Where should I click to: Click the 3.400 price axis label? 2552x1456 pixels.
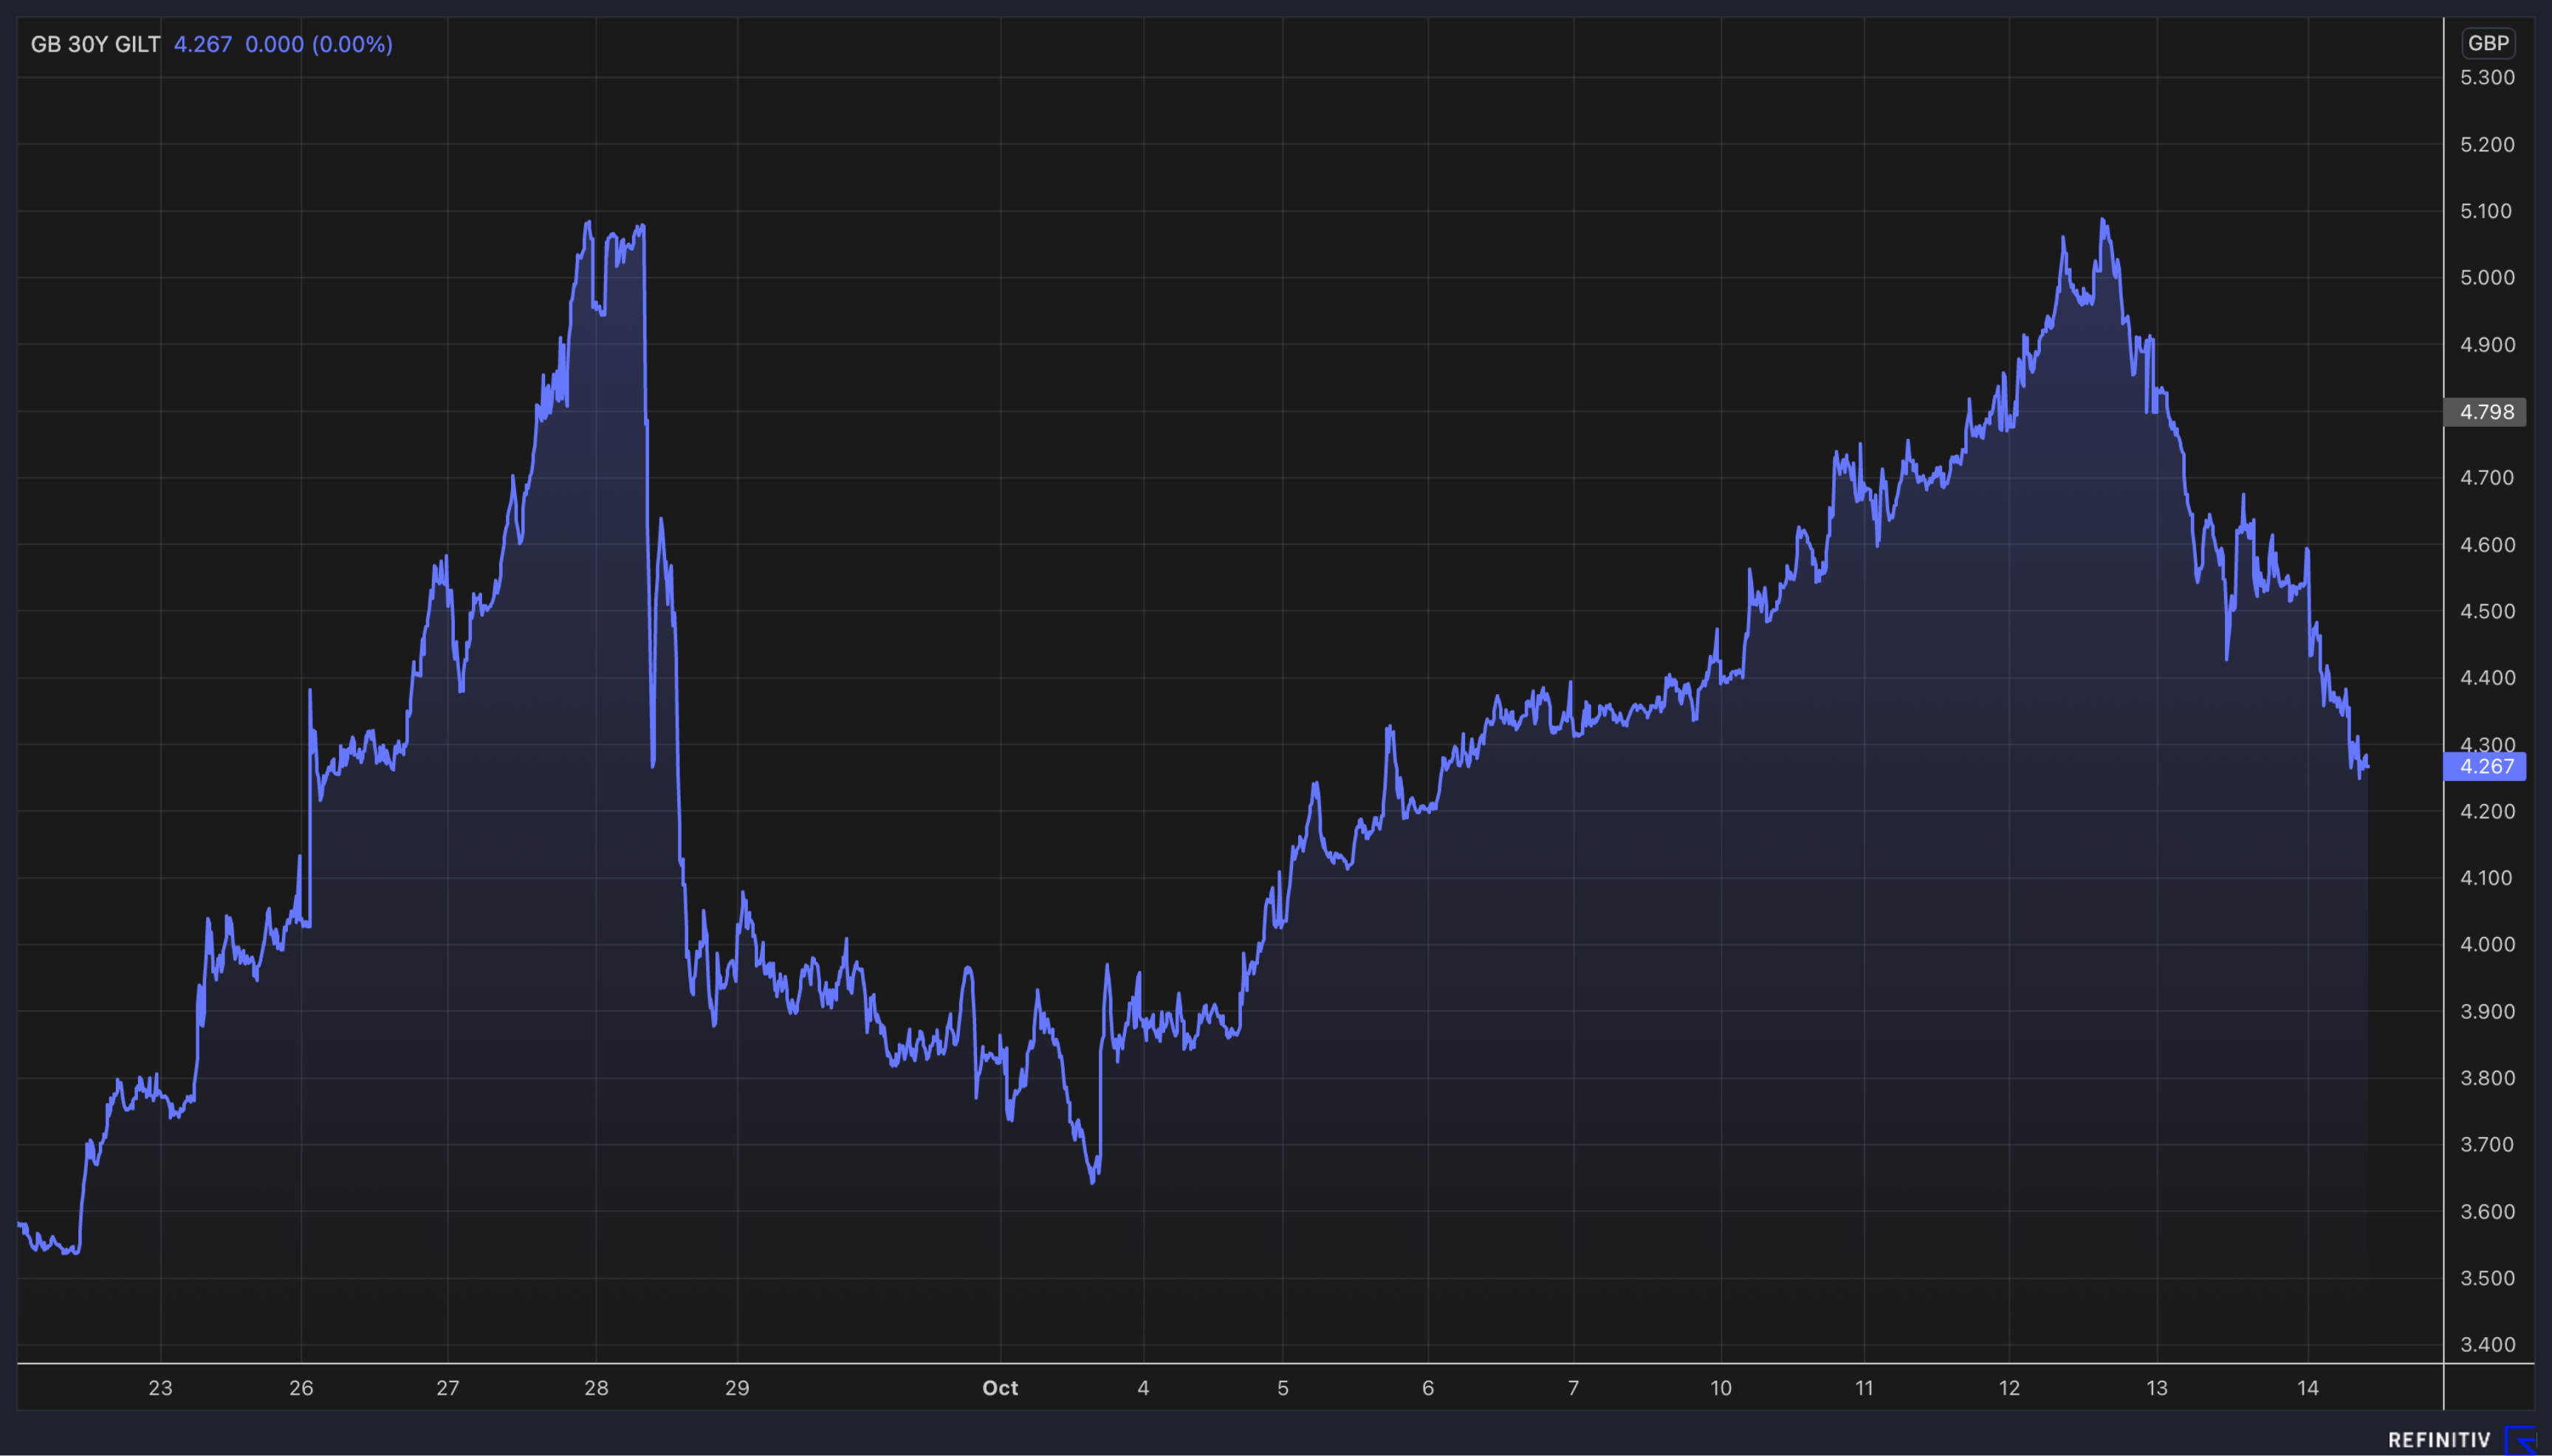click(x=2487, y=1345)
